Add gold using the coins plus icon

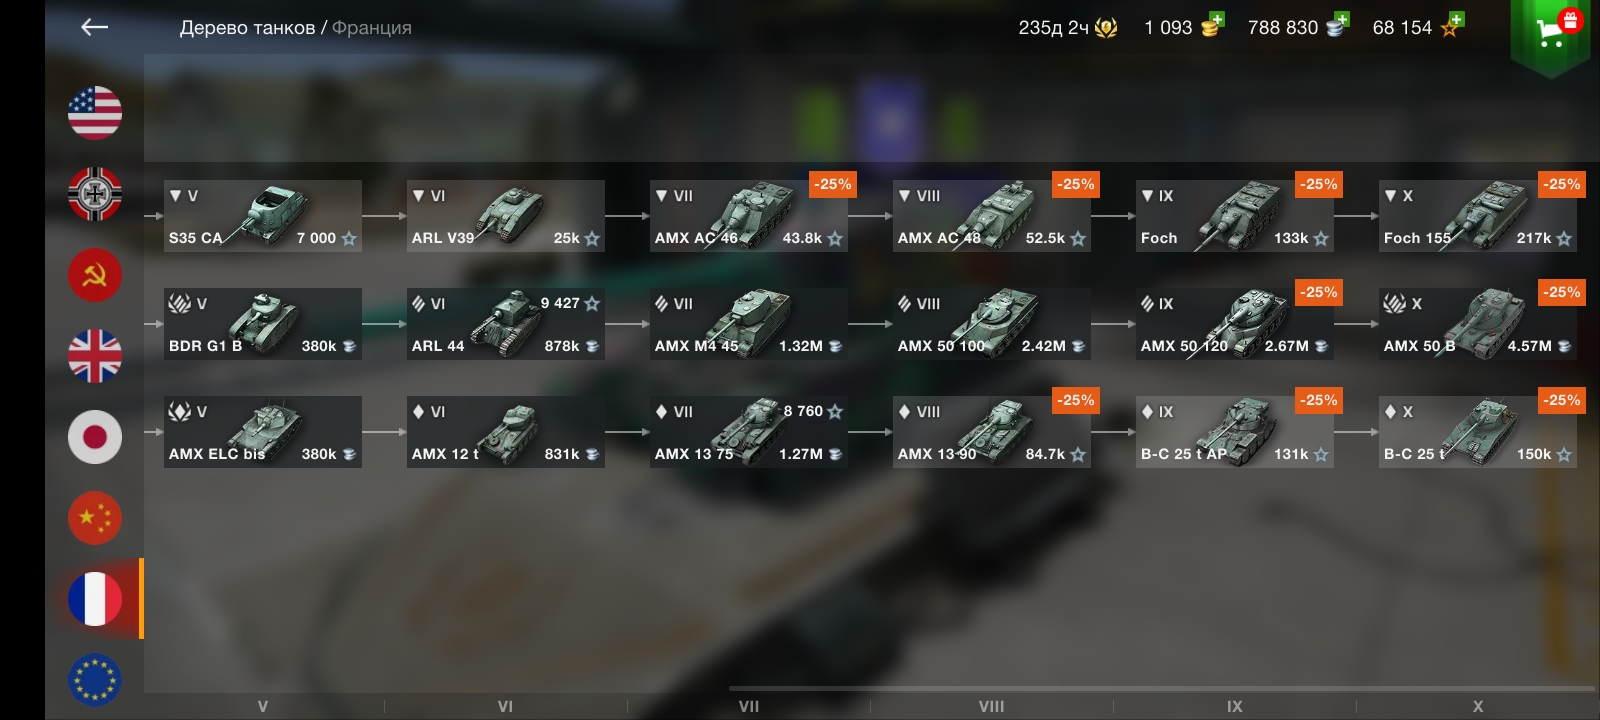pyautogui.click(x=1212, y=25)
